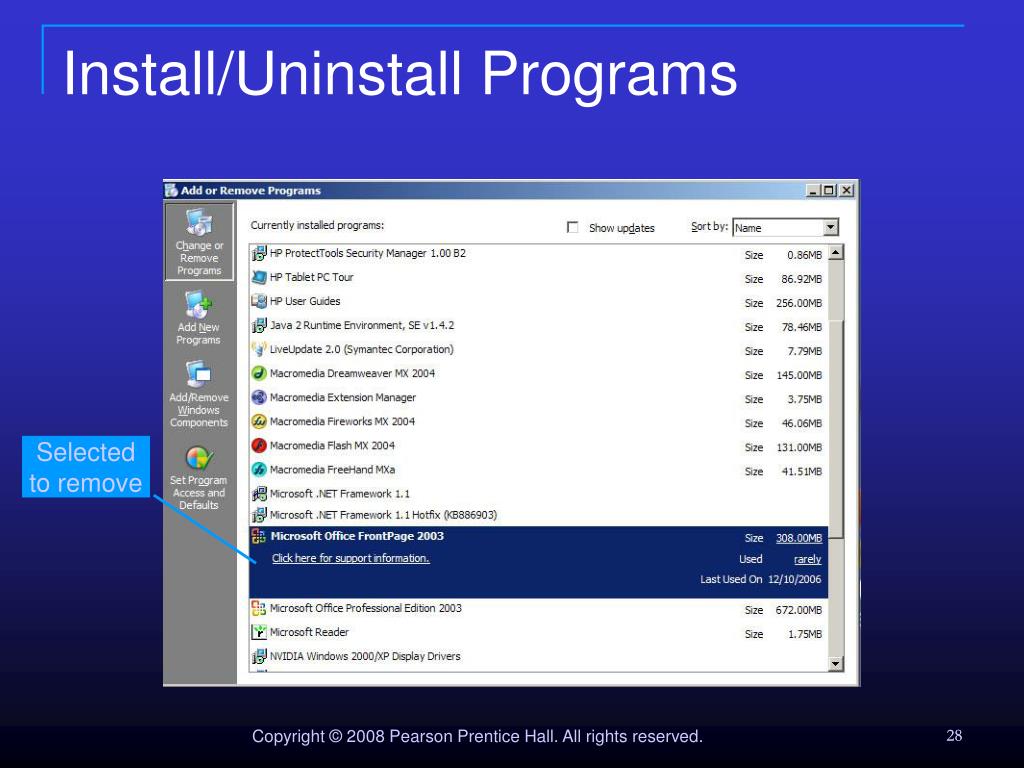
Task: Click HP ProtectTools Security Manager icon
Action: (259, 253)
